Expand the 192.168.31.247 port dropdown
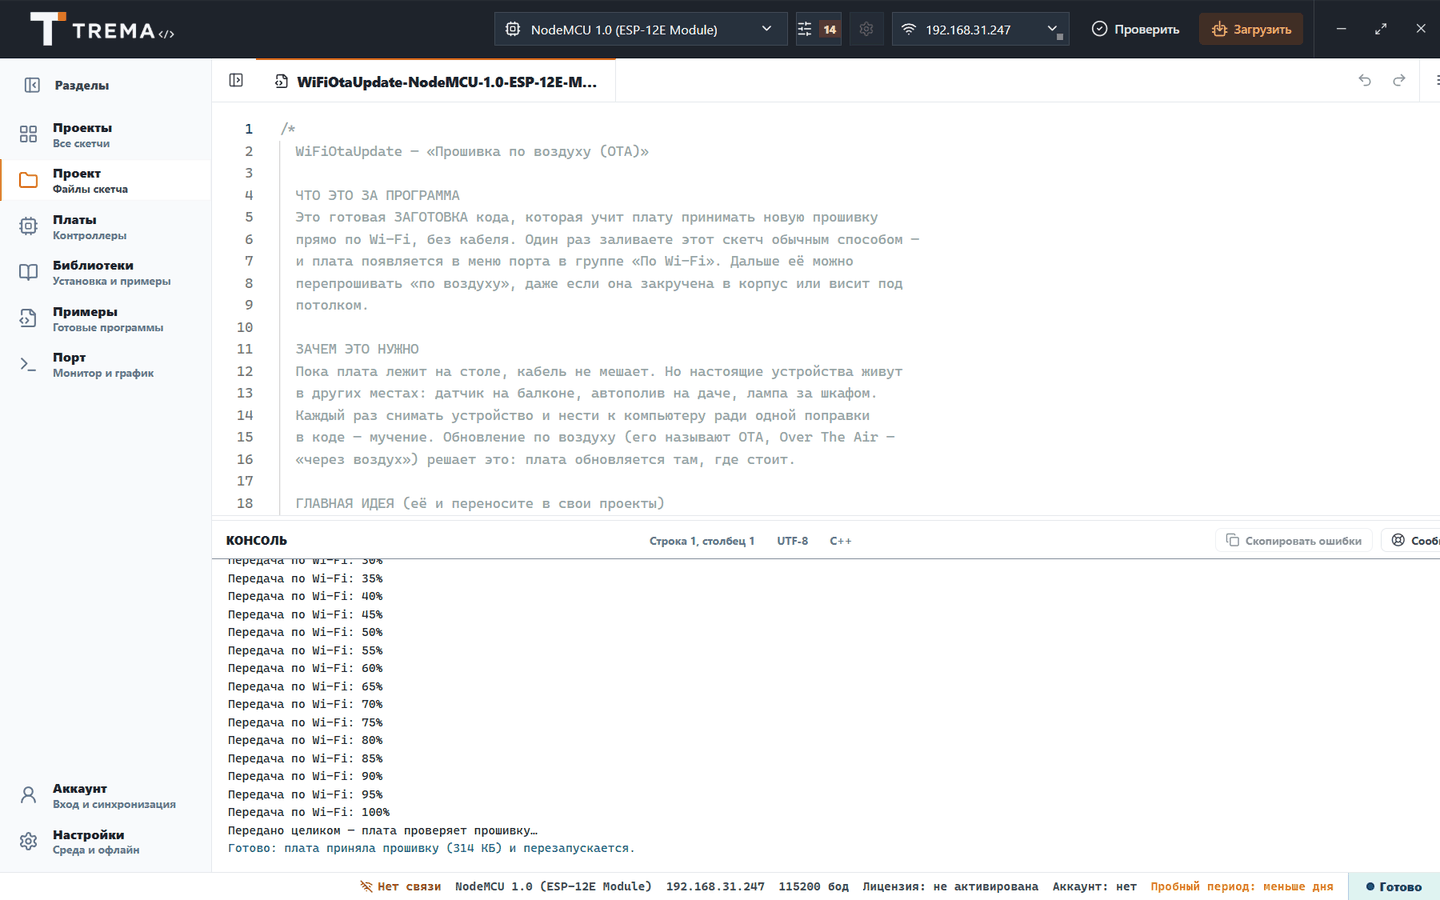 tap(980, 29)
